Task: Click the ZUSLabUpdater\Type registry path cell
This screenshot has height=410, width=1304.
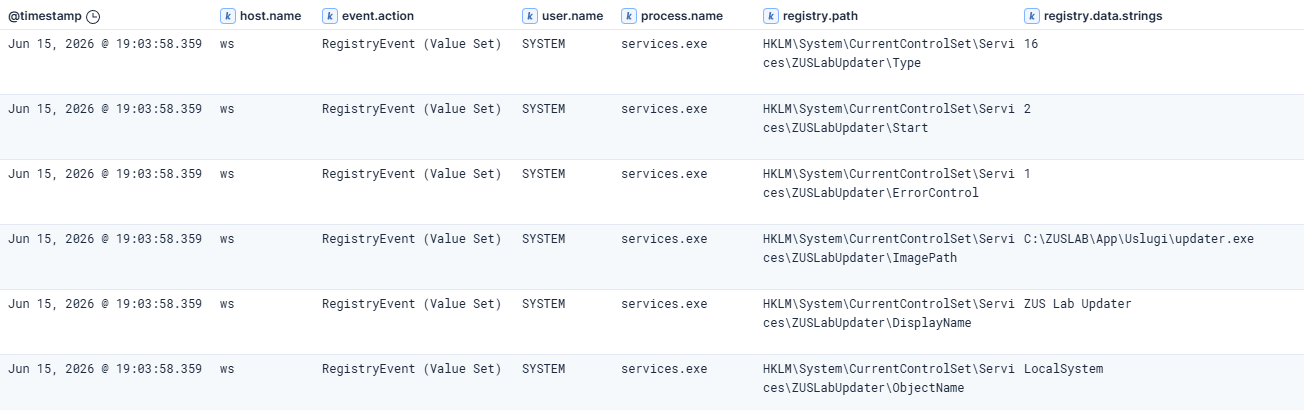Action: (888, 54)
